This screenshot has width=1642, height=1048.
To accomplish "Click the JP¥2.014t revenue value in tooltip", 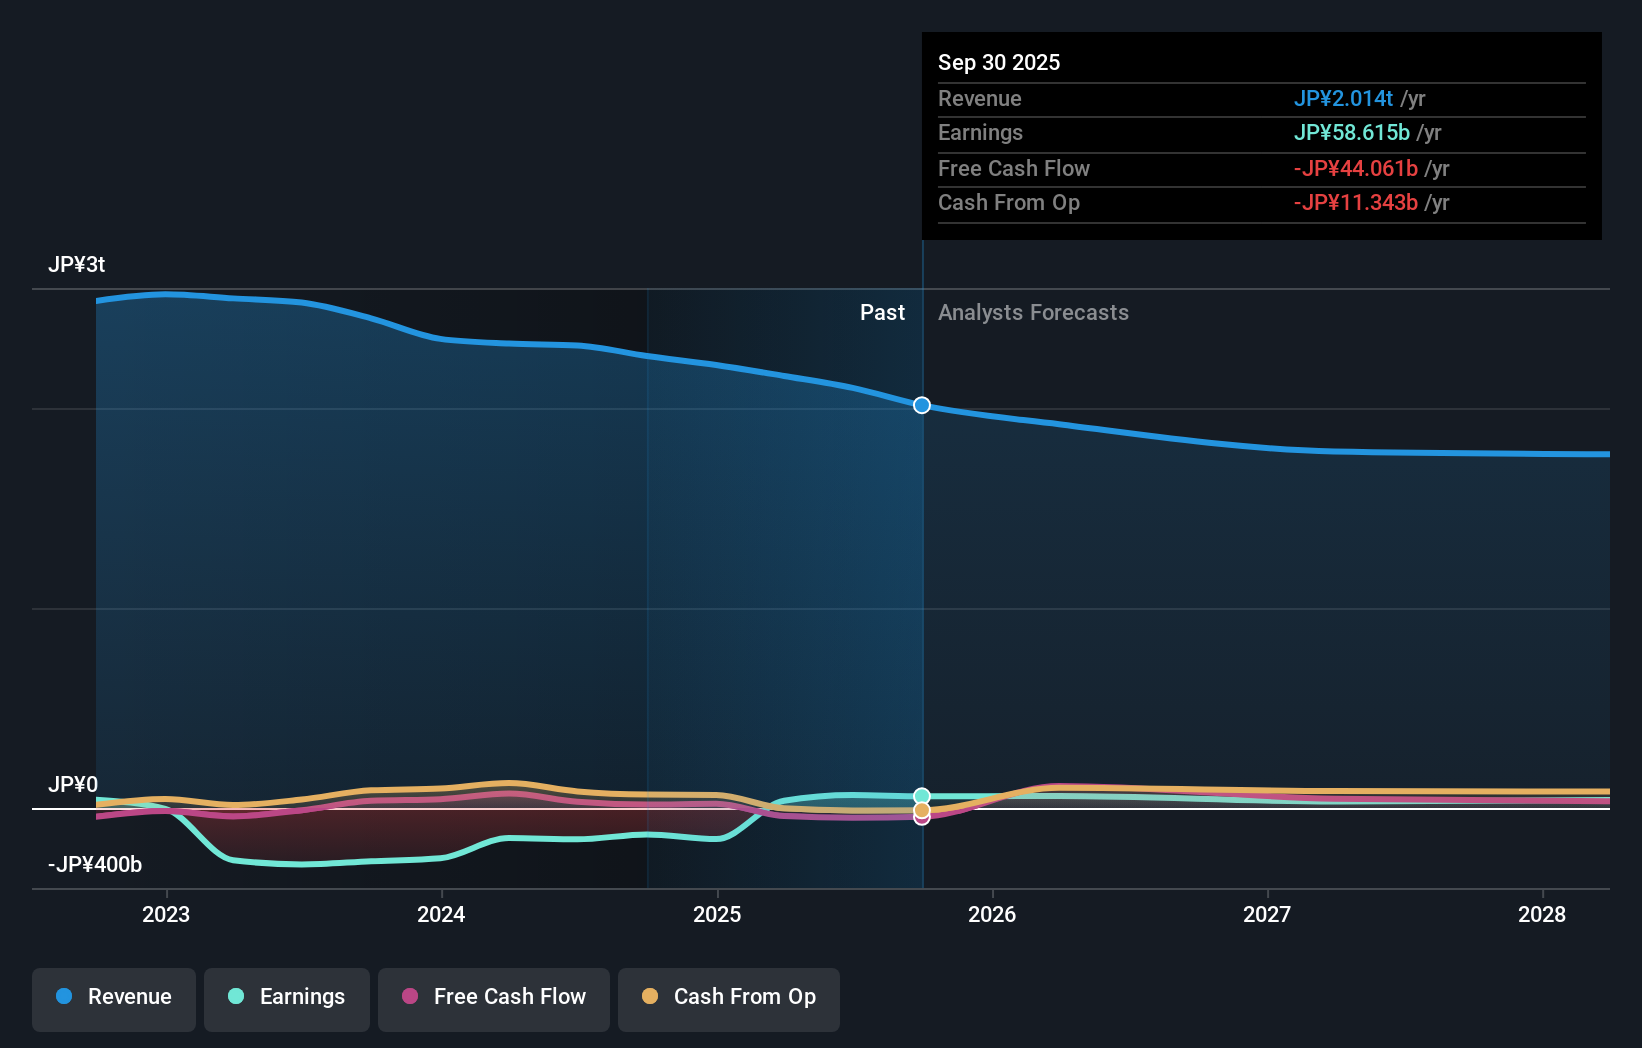I will tap(1344, 98).
